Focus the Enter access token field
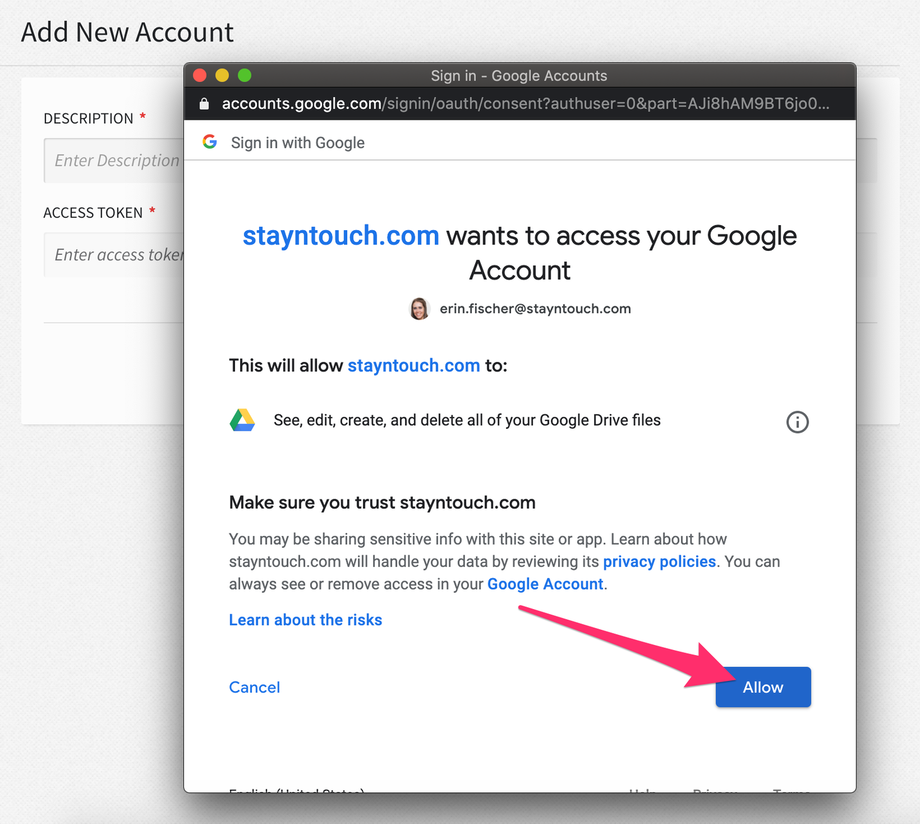The height and width of the screenshot is (824, 920). click(114, 255)
